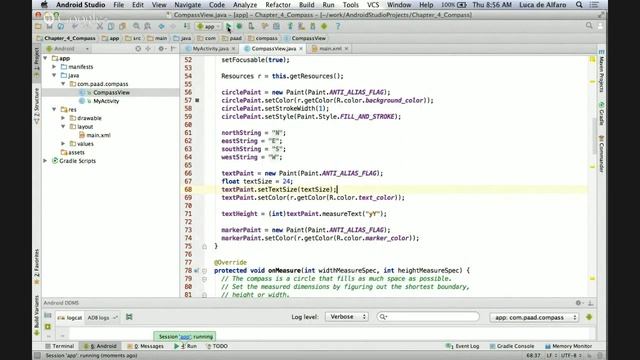The width and height of the screenshot is (640, 360).
Task: Open the TODO tool window
Action: (x=217, y=346)
